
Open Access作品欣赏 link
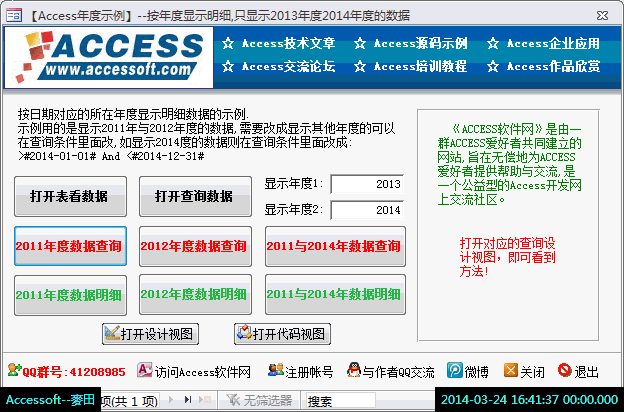pos(553,66)
